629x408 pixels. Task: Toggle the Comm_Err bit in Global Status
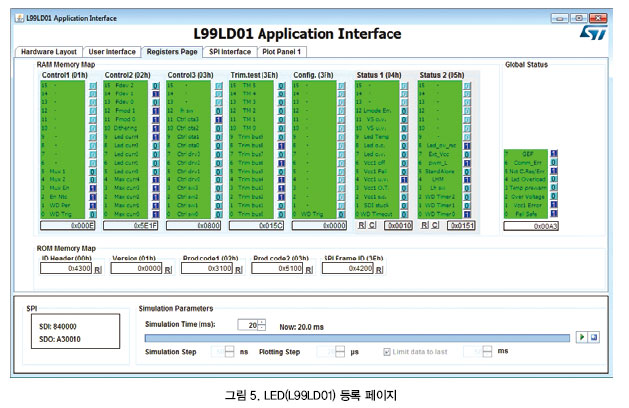click(x=554, y=162)
